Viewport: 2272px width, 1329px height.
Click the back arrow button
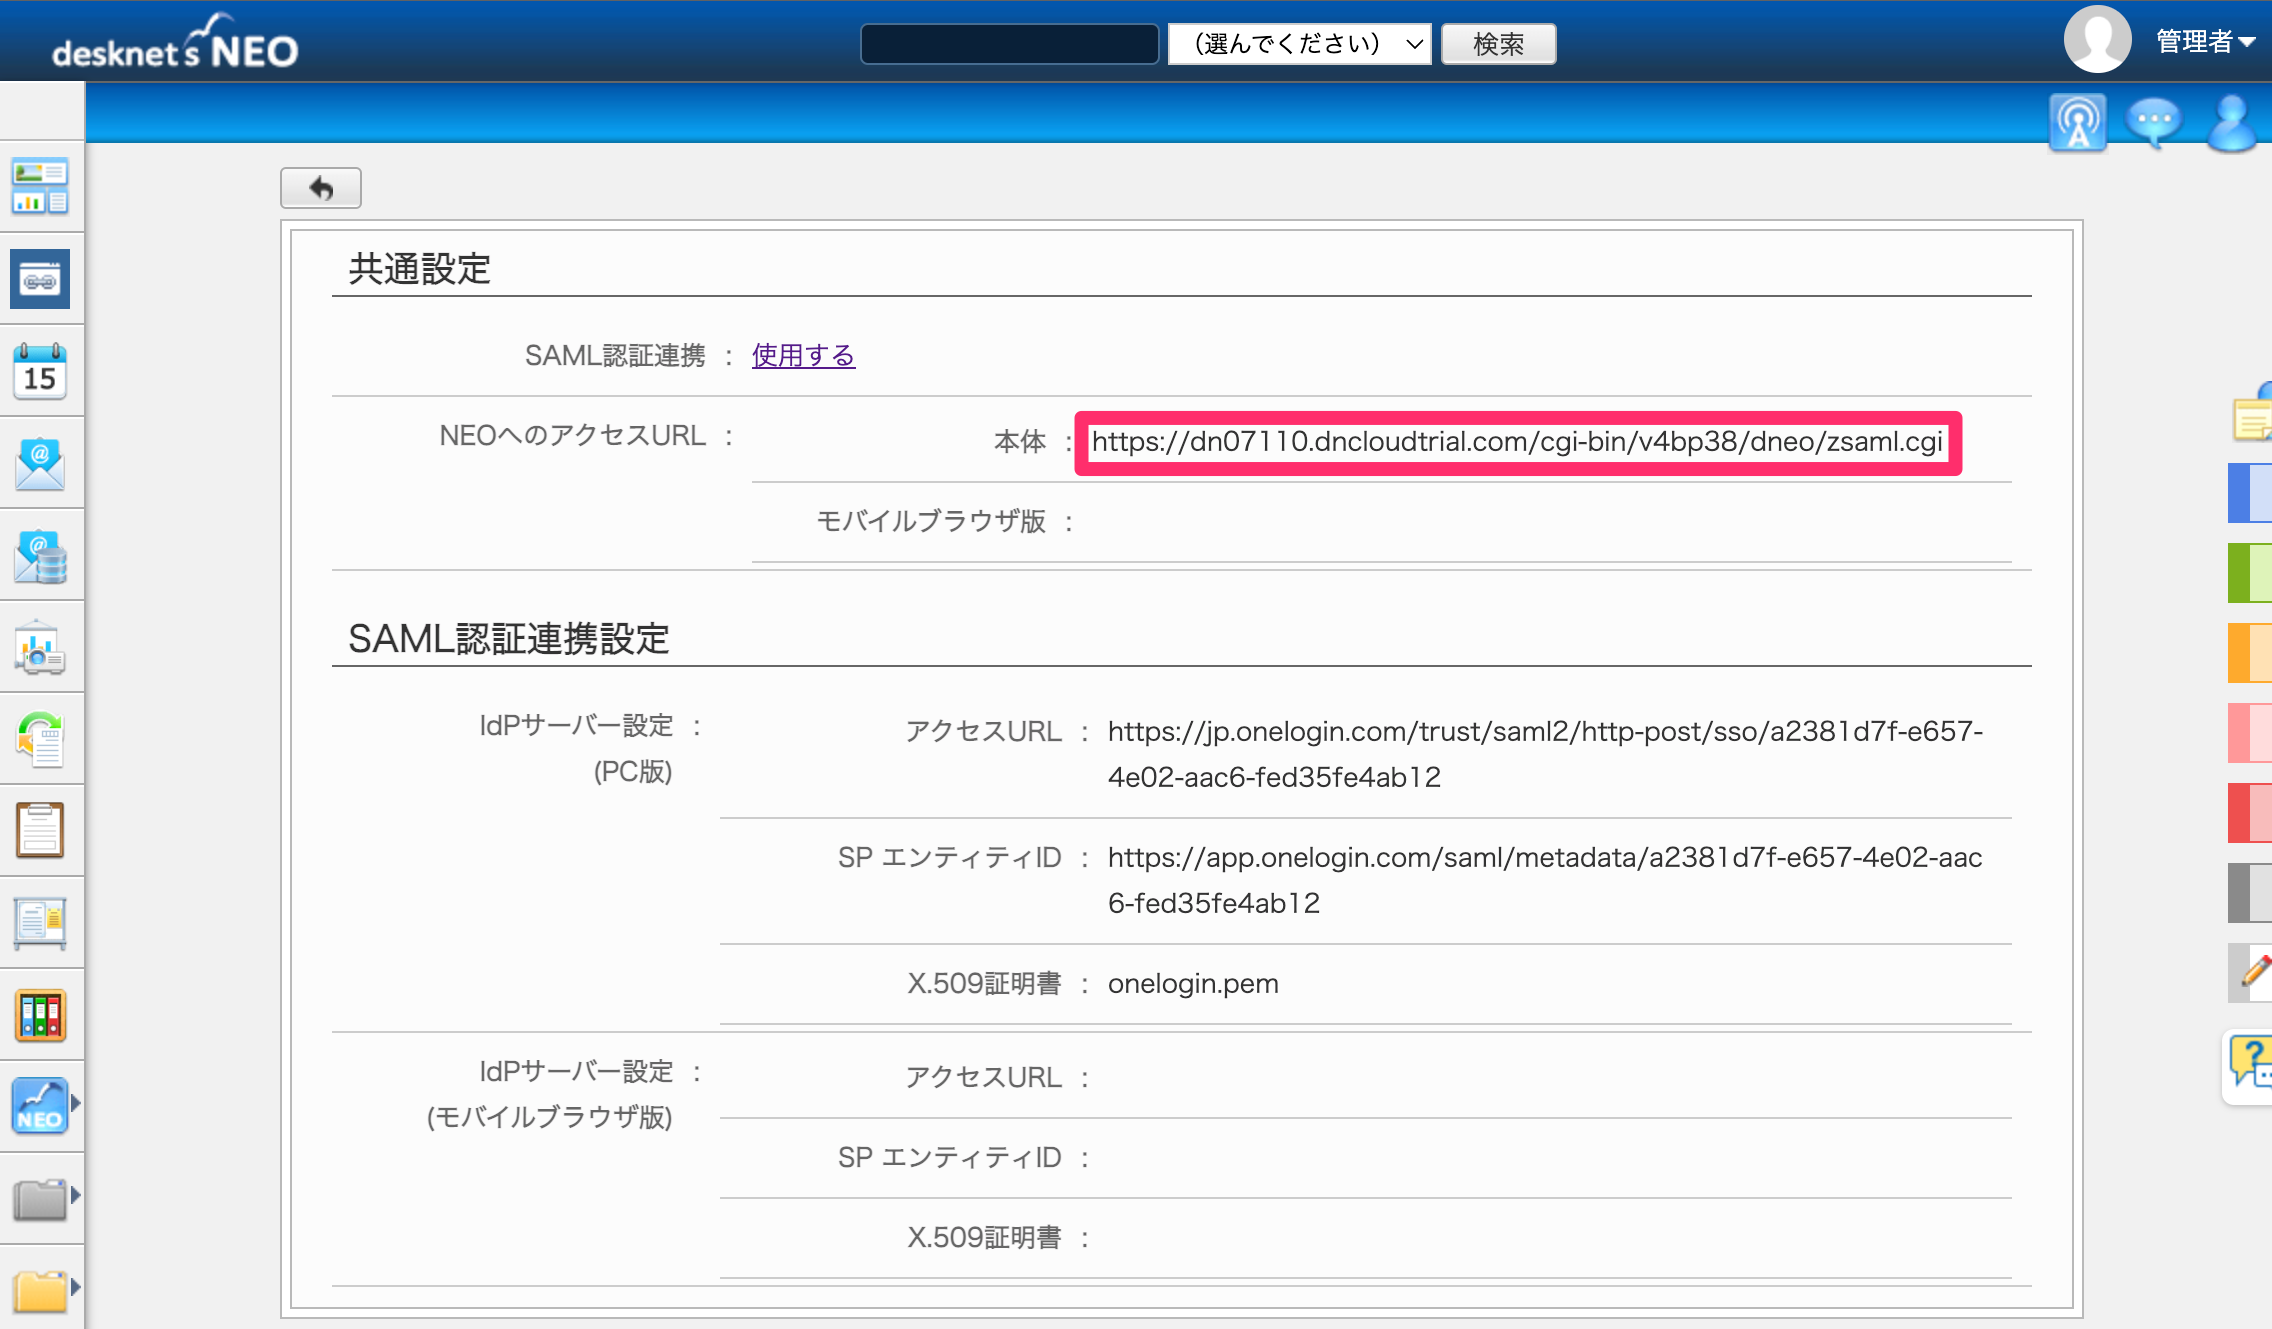[x=321, y=188]
